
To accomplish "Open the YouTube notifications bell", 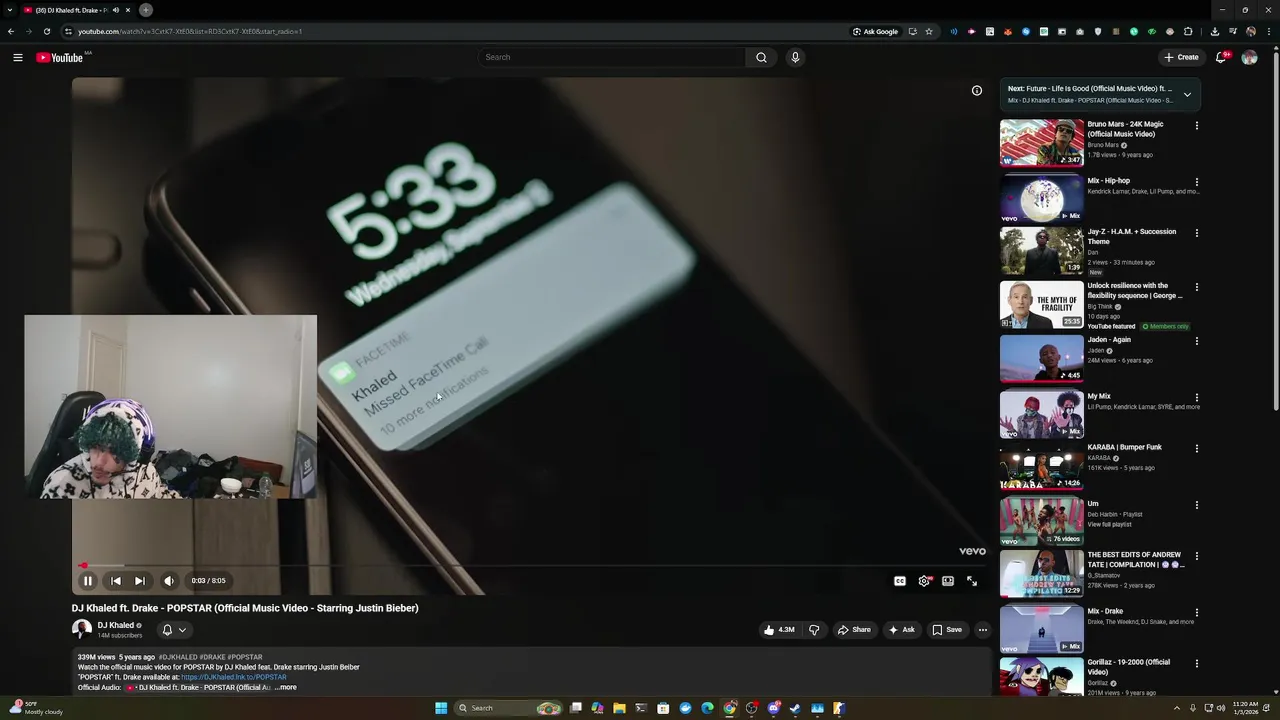I will coord(1221,57).
